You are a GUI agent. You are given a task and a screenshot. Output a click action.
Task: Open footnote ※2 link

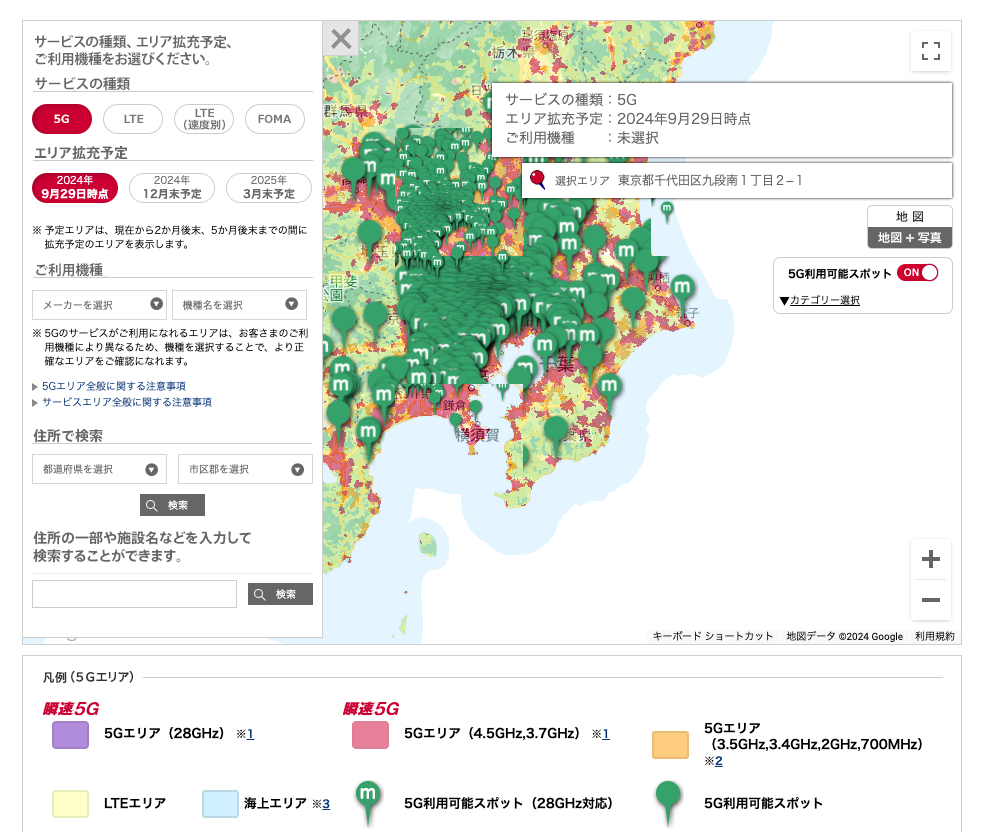click(719, 761)
